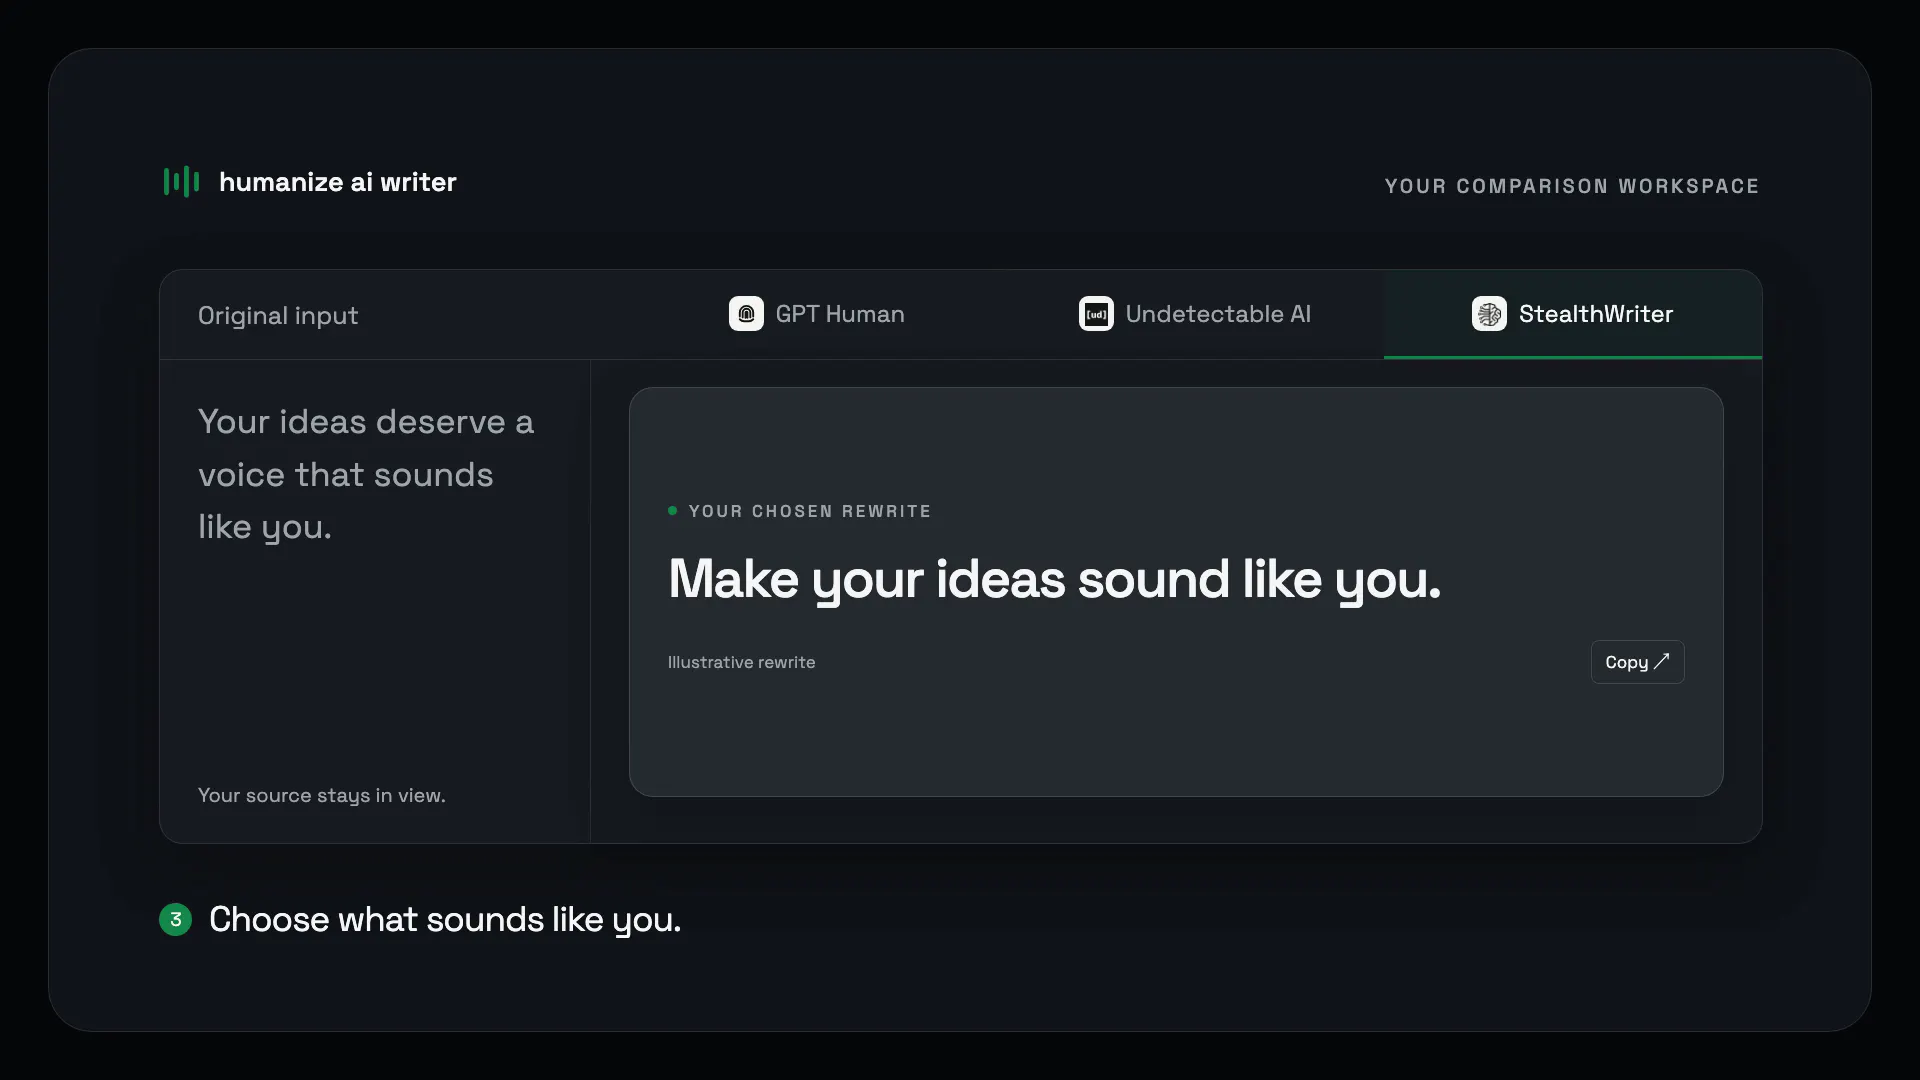Viewport: 1920px width, 1080px height.
Task: Select the StealthWriter tab
Action: click(1573, 314)
